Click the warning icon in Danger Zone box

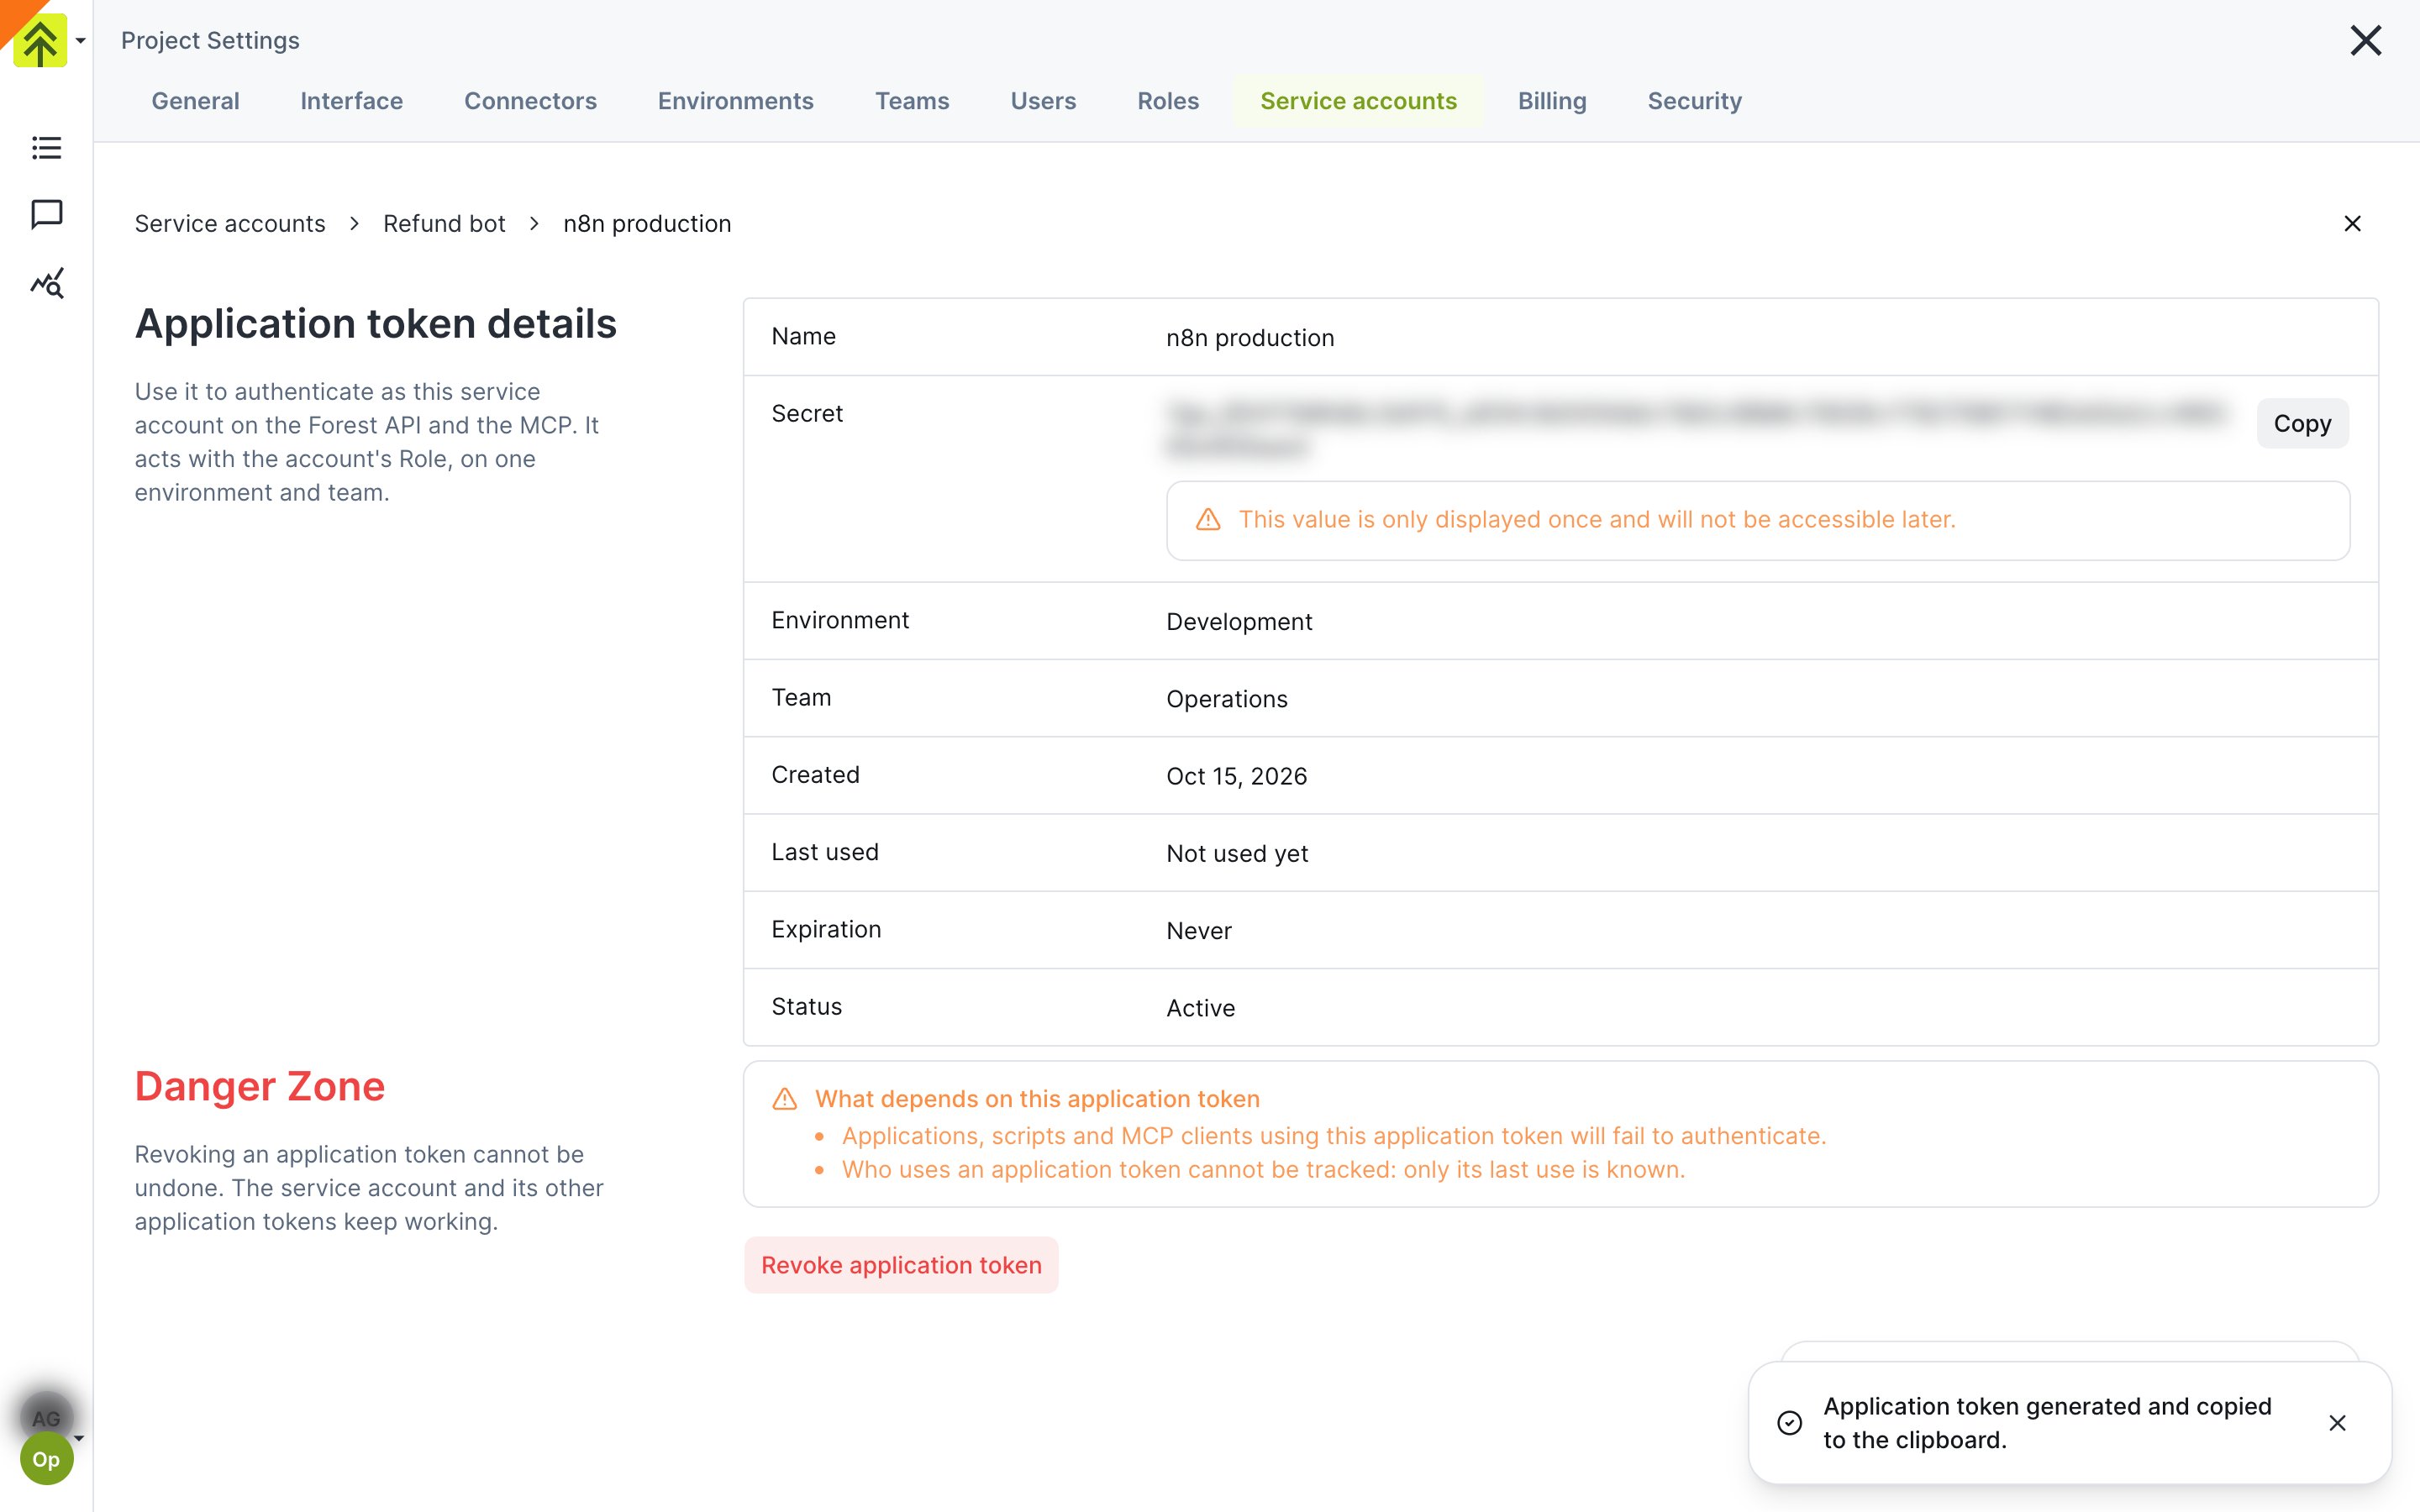tap(785, 1098)
